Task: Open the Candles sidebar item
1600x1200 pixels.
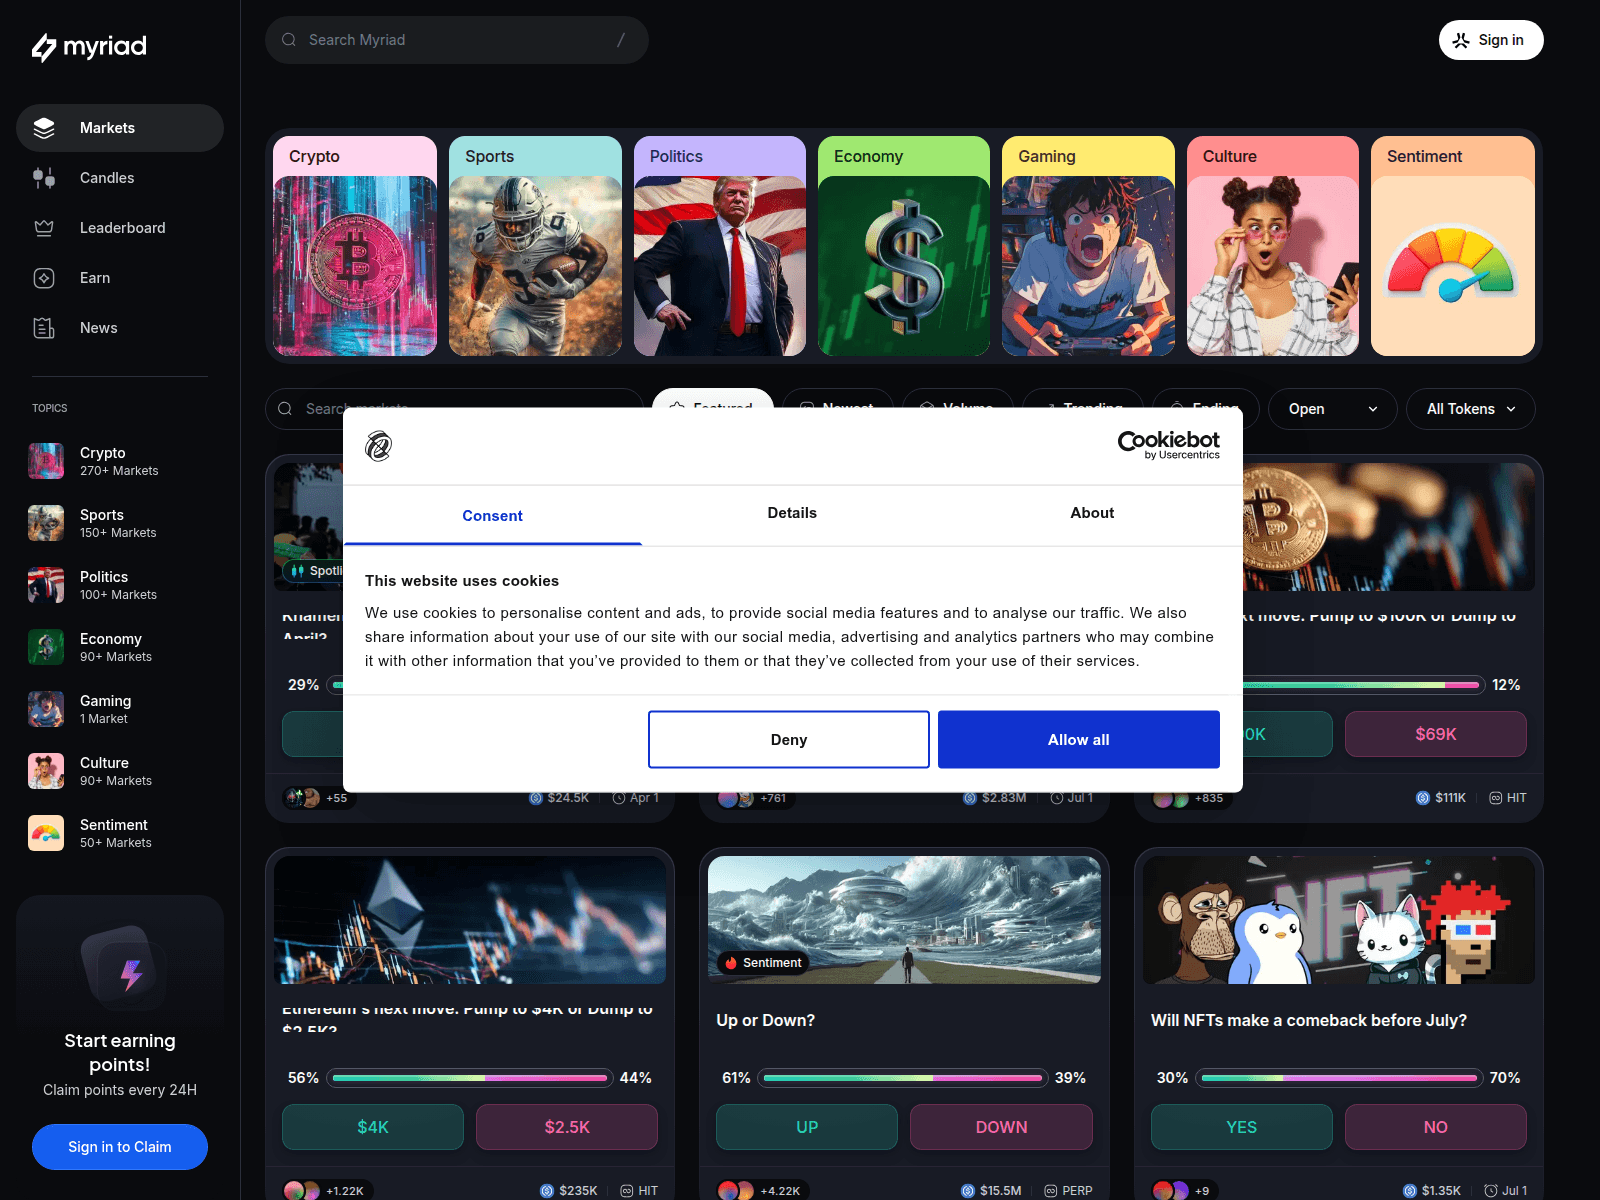Action: tap(120, 178)
